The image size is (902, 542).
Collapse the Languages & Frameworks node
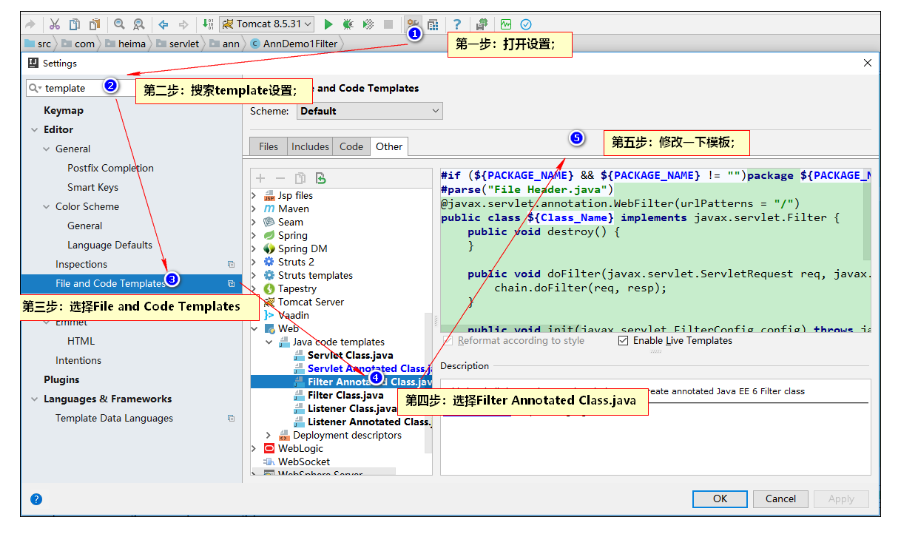(35, 399)
